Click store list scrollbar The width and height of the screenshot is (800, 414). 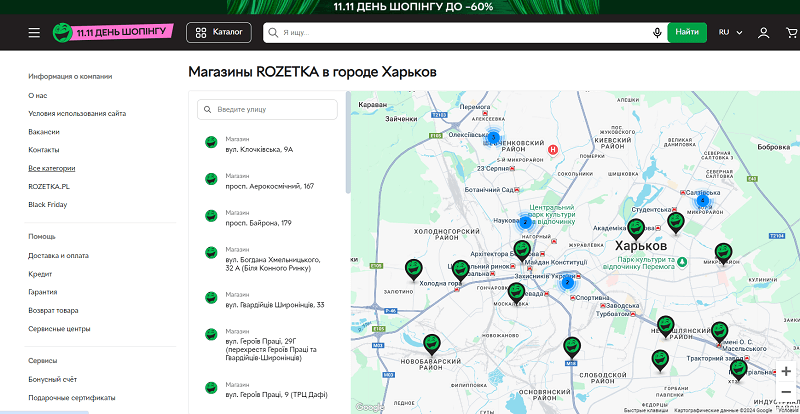[348, 142]
